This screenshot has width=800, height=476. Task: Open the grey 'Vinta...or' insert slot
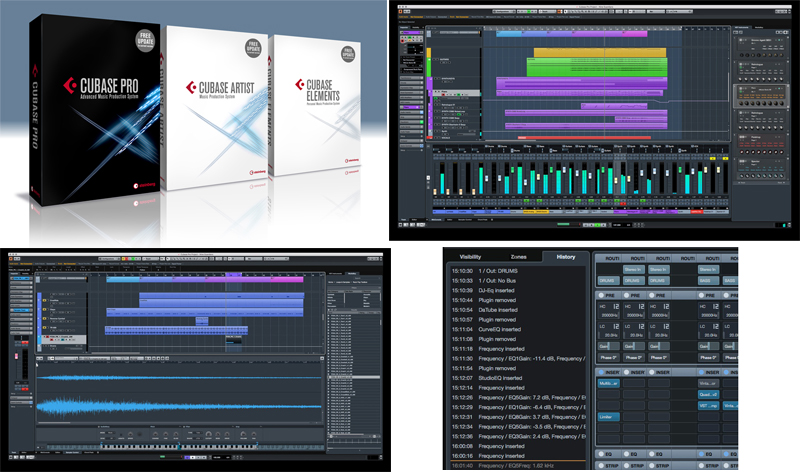(x=708, y=383)
